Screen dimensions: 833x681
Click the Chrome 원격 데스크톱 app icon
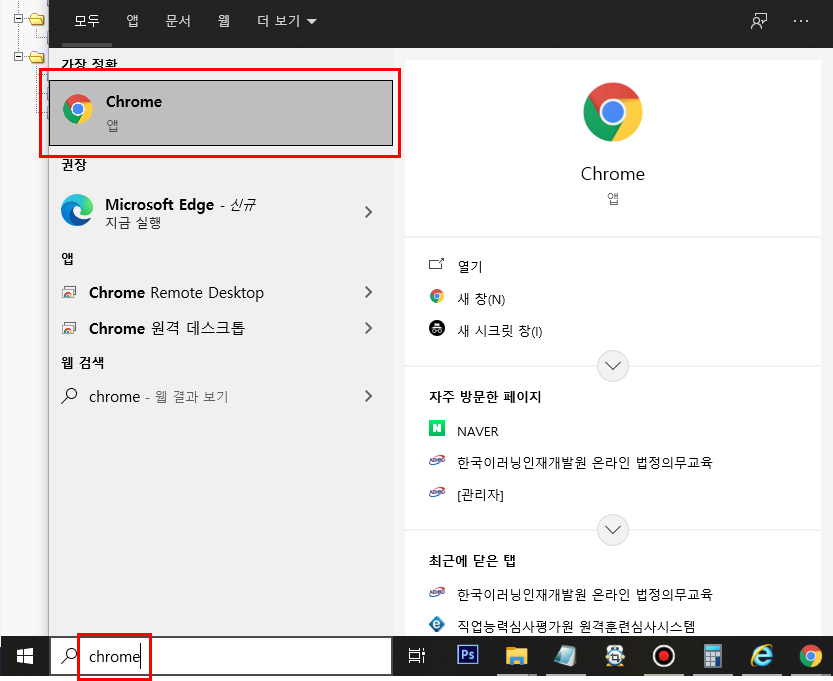click(69, 328)
